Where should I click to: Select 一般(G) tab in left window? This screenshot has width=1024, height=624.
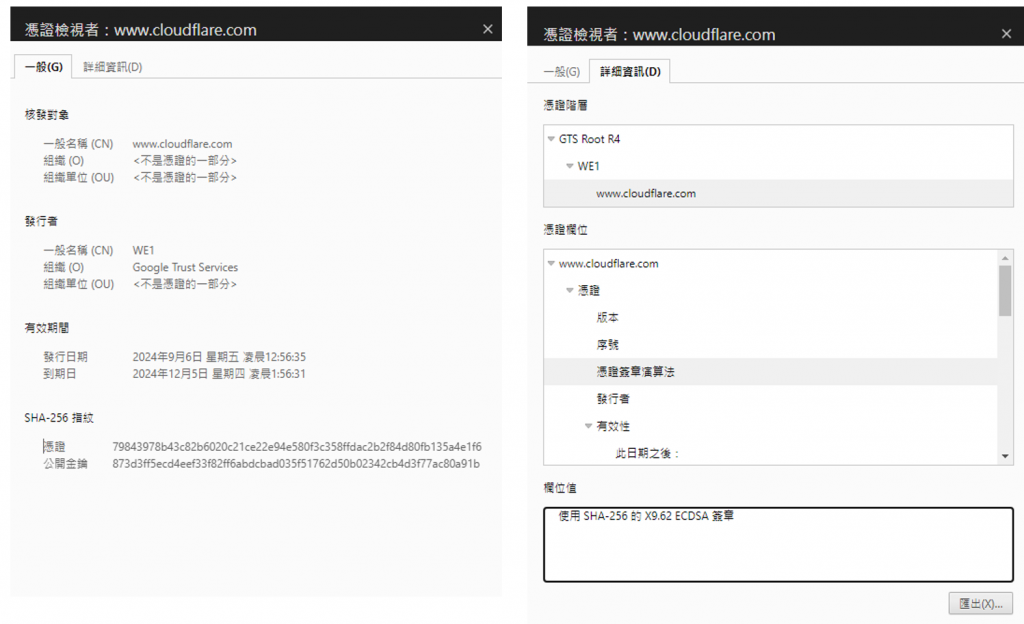pyautogui.click(x=43, y=67)
